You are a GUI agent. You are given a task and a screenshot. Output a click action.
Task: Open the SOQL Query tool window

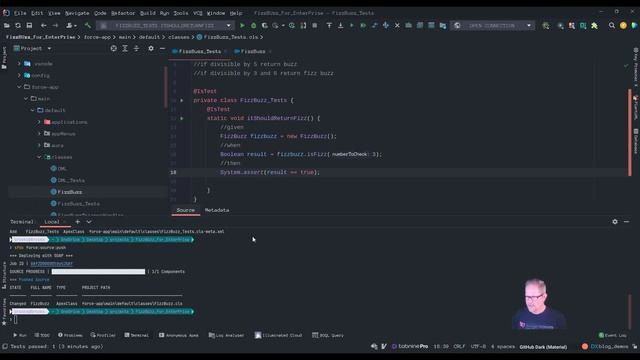coord(328,335)
